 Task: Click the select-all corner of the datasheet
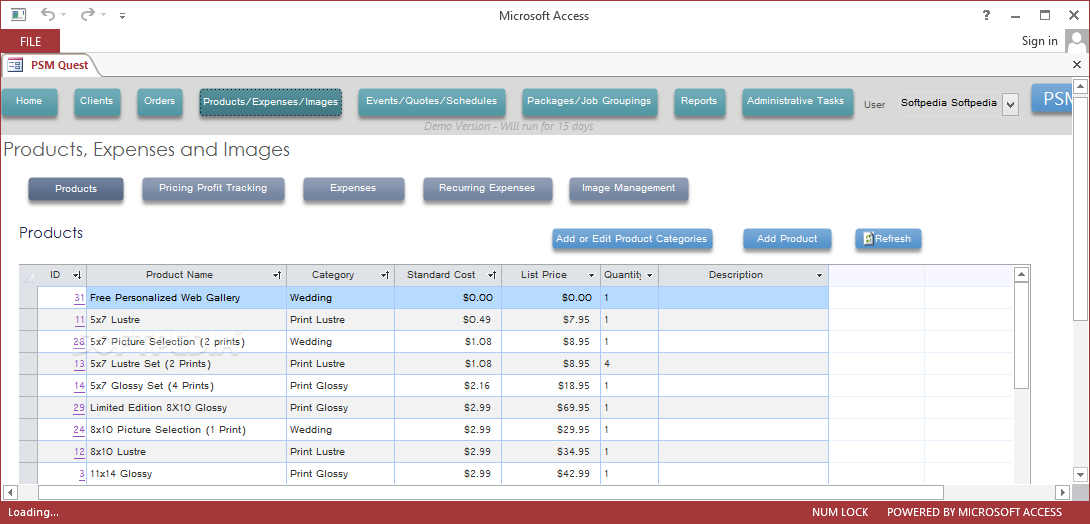coord(29,275)
